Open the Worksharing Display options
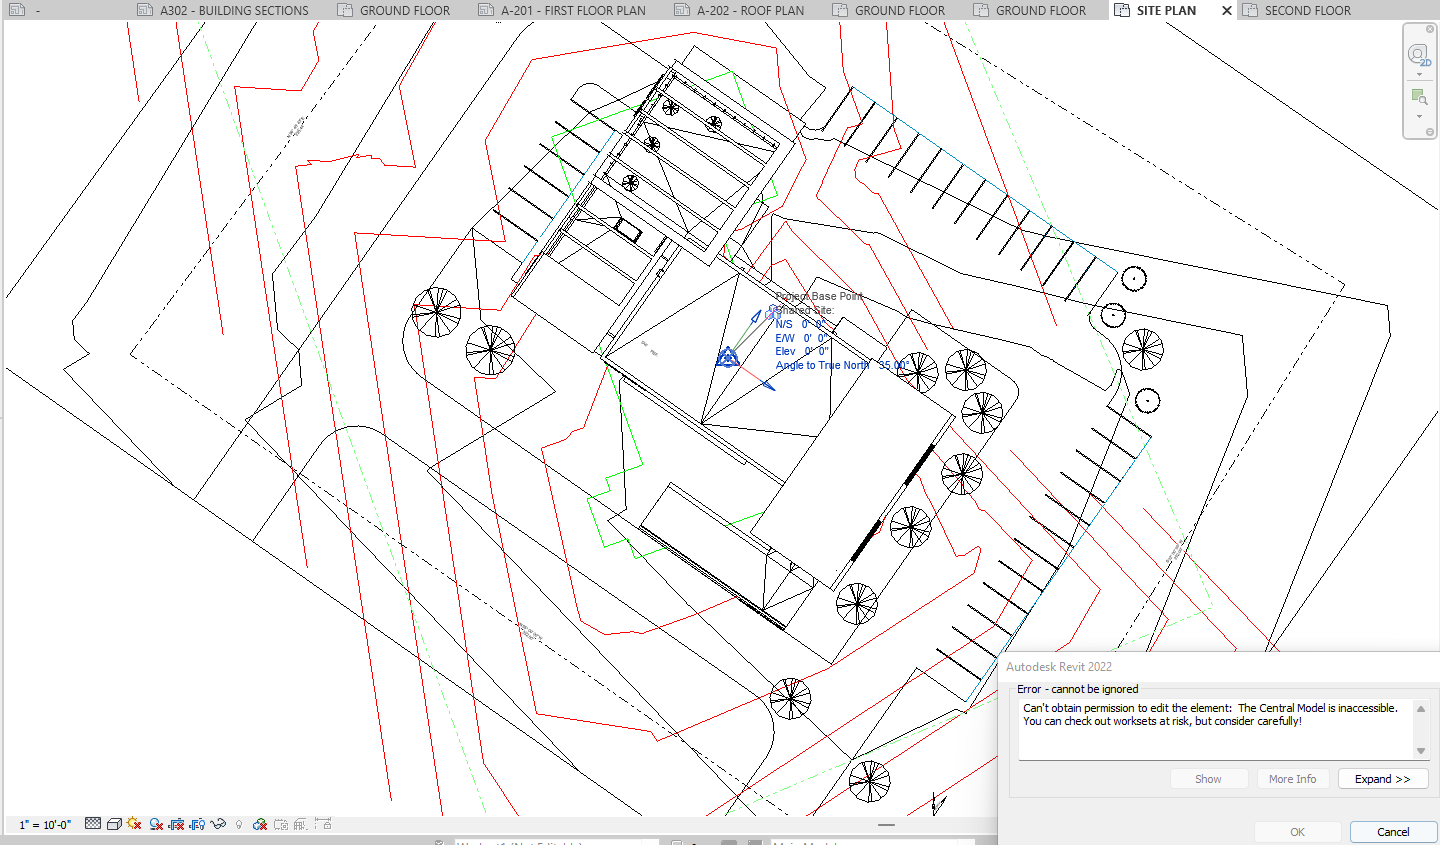 pyautogui.click(x=260, y=824)
